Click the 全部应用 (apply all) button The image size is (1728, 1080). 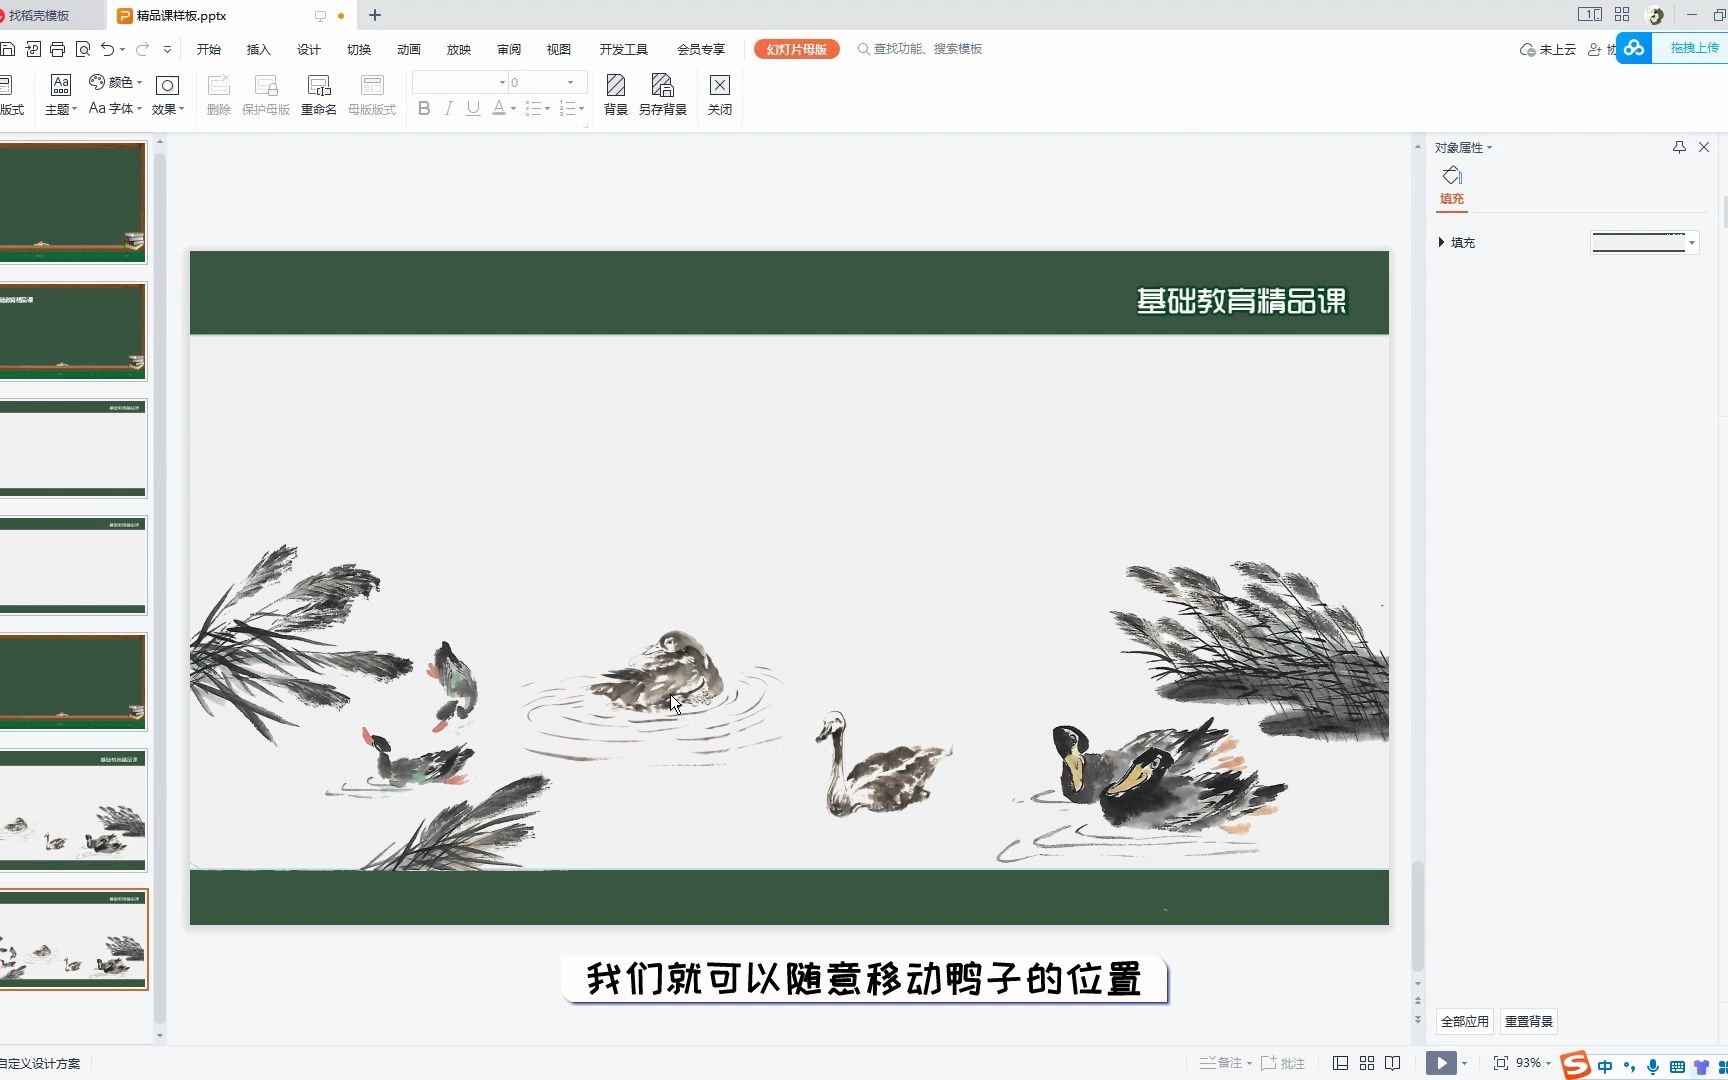tap(1464, 1021)
